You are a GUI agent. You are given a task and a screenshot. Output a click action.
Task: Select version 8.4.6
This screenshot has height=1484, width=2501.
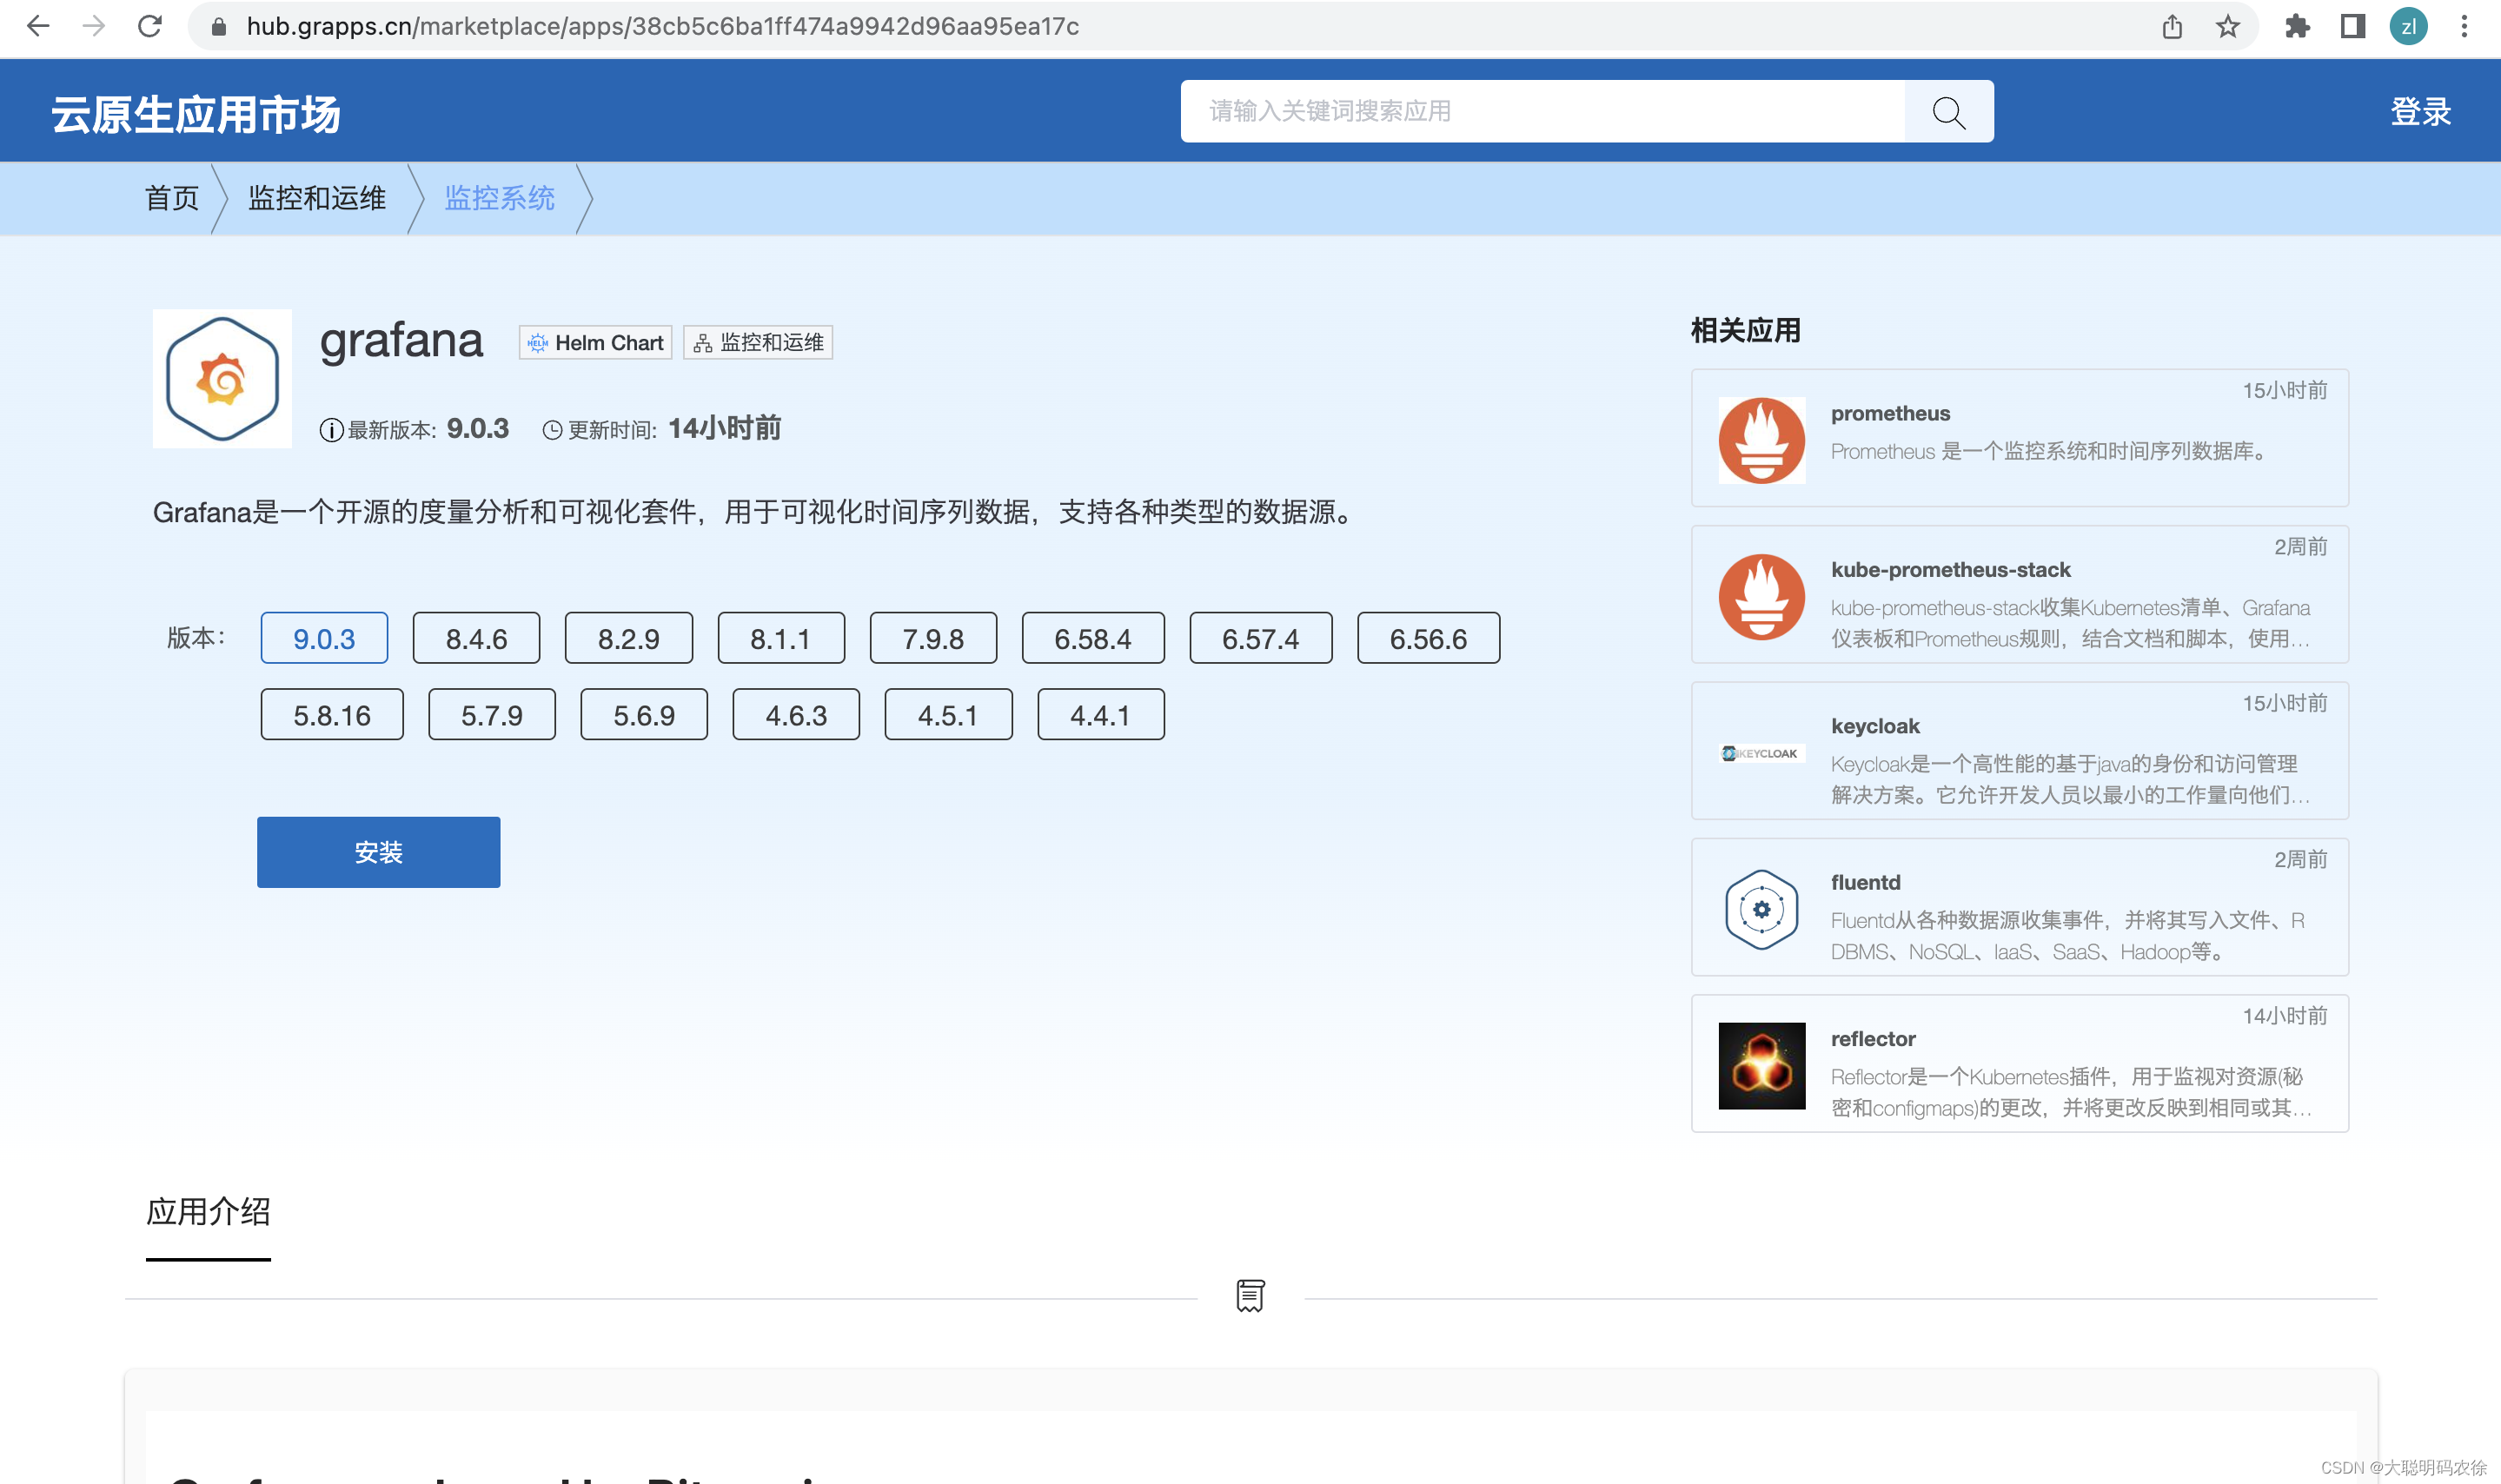476,638
